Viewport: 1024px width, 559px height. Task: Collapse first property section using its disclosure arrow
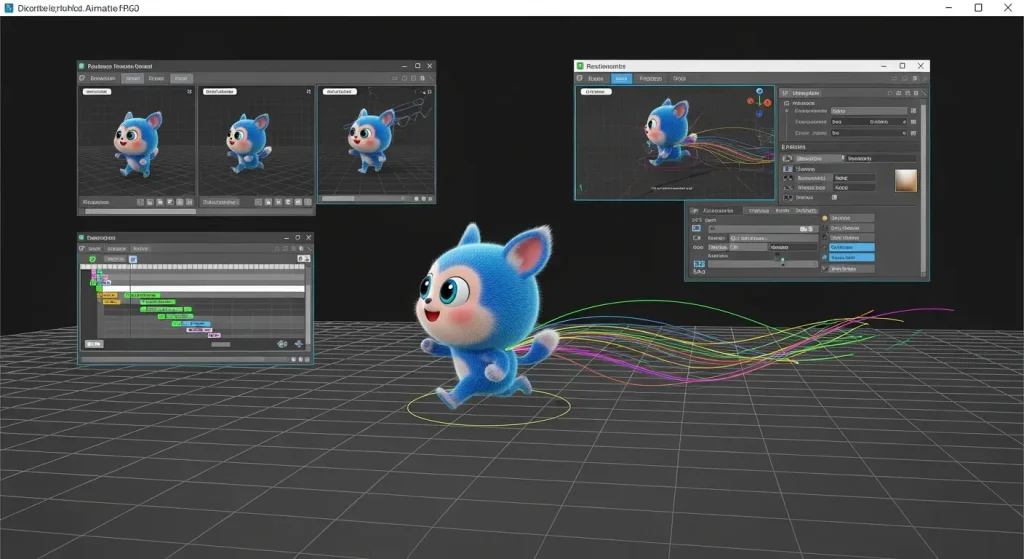(x=787, y=101)
